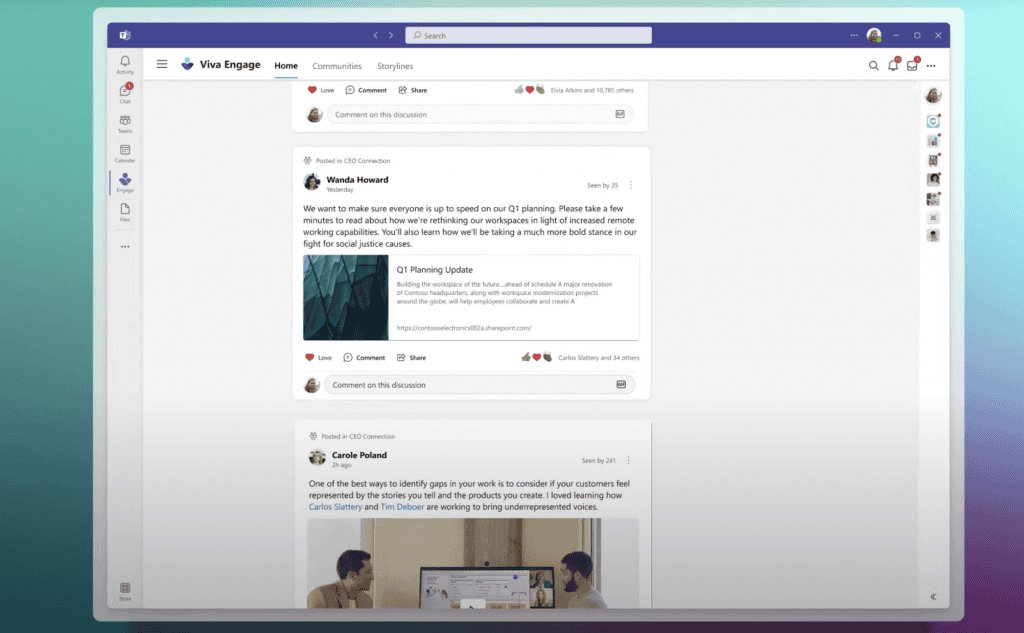
Task: Open the Store icon in sidebar
Action: point(125,591)
